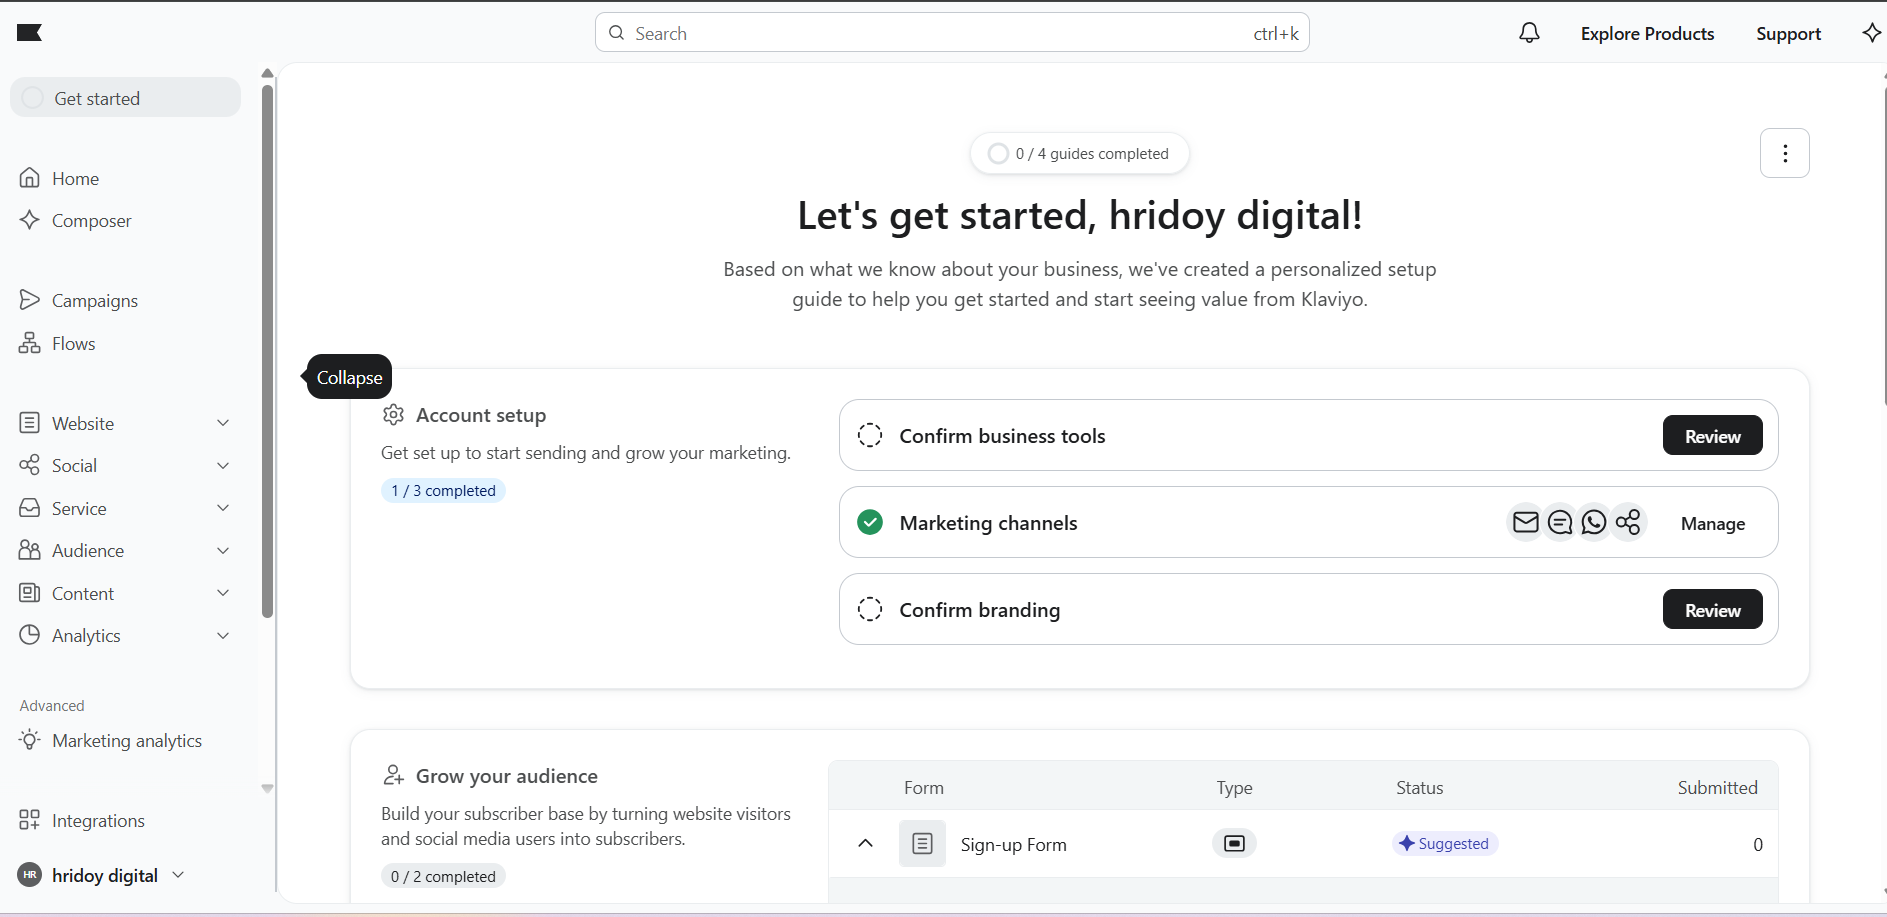The image size is (1887, 917).
Task: Expand the Website menu chevron
Action: [x=223, y=423]
